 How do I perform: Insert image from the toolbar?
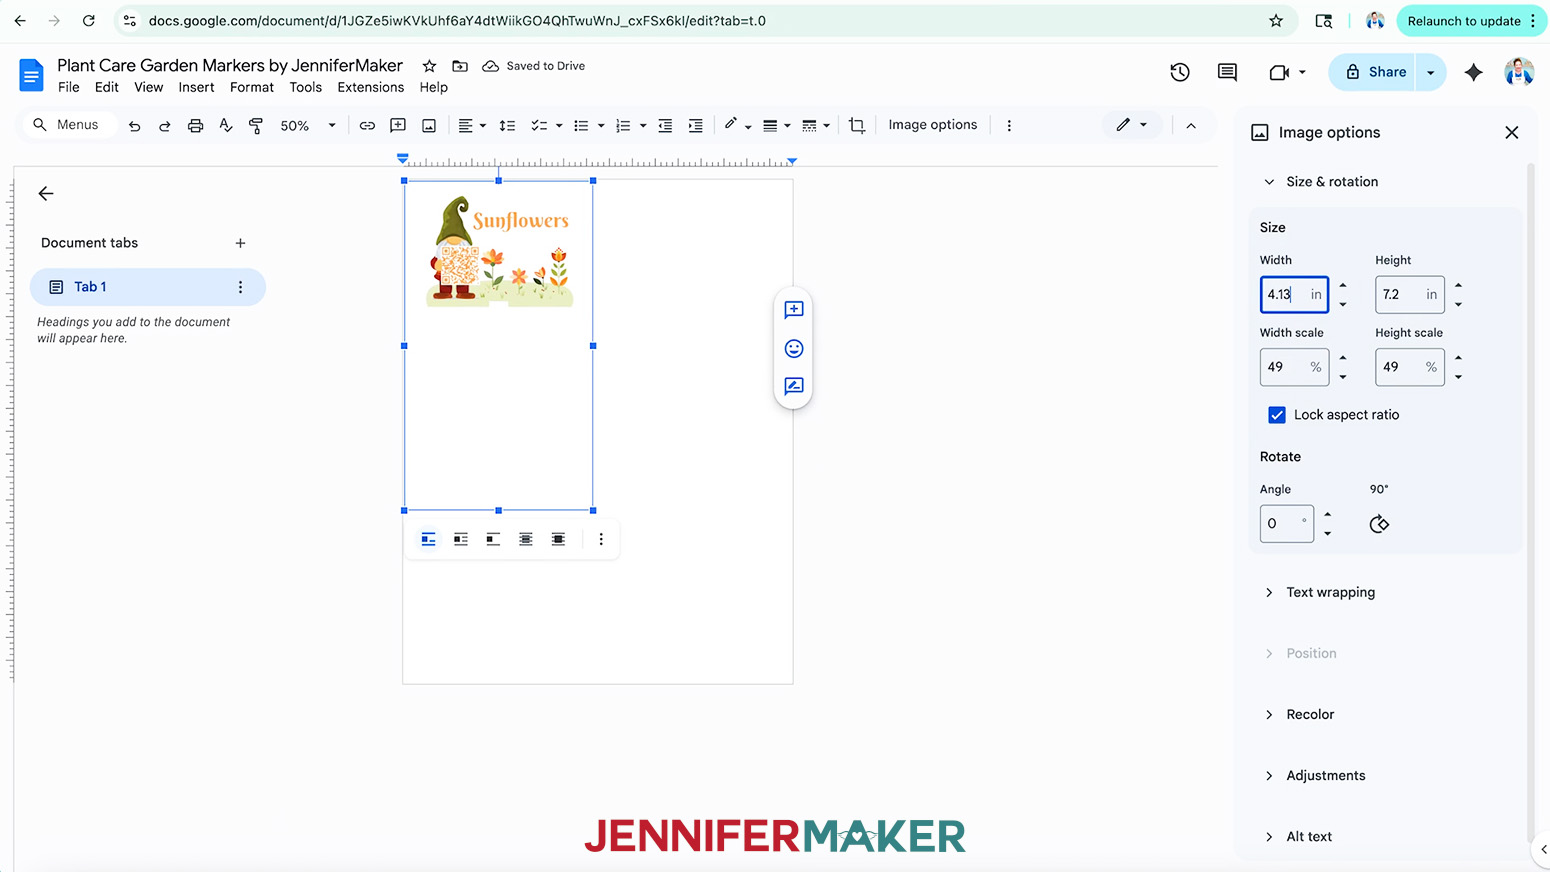(429, 126)
